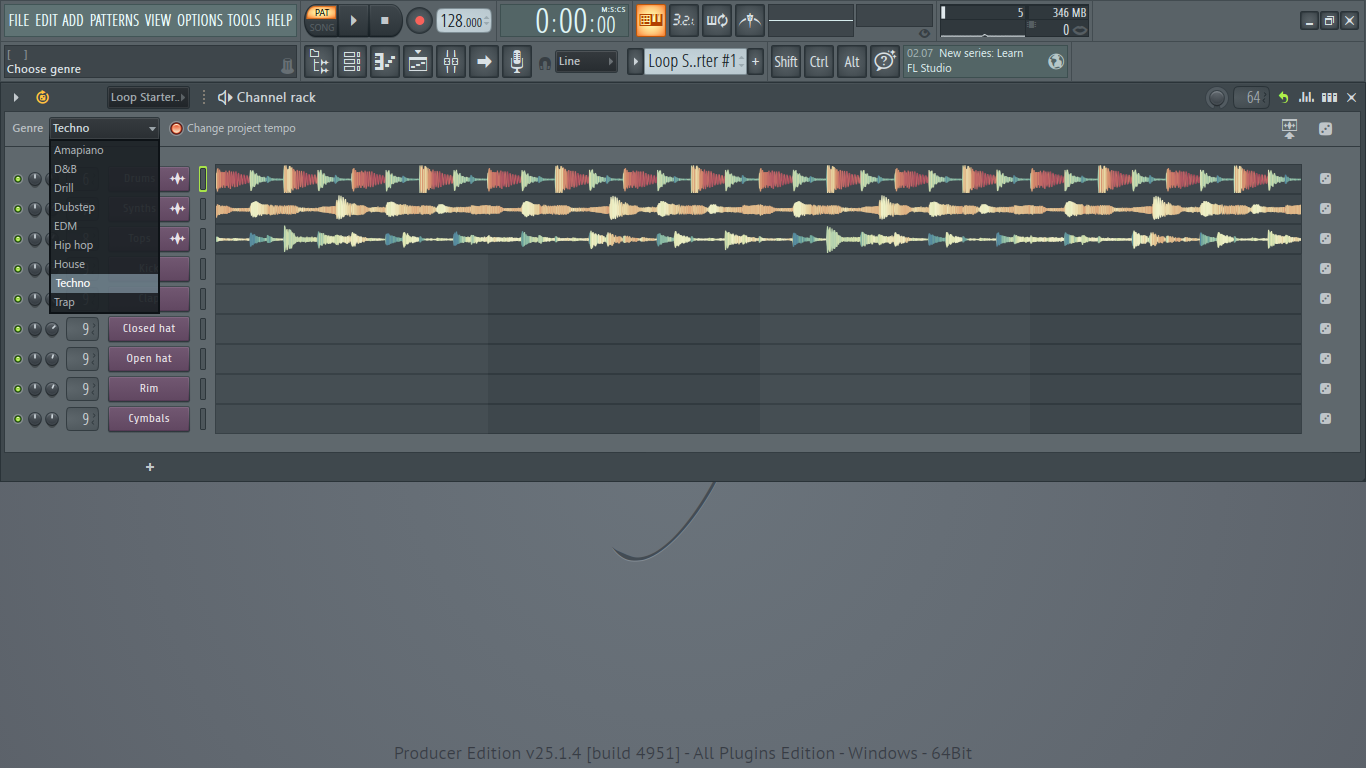1366x768 pixels.
Task: Click the Cymbals channel button
Action: click(x=149, y=419)
